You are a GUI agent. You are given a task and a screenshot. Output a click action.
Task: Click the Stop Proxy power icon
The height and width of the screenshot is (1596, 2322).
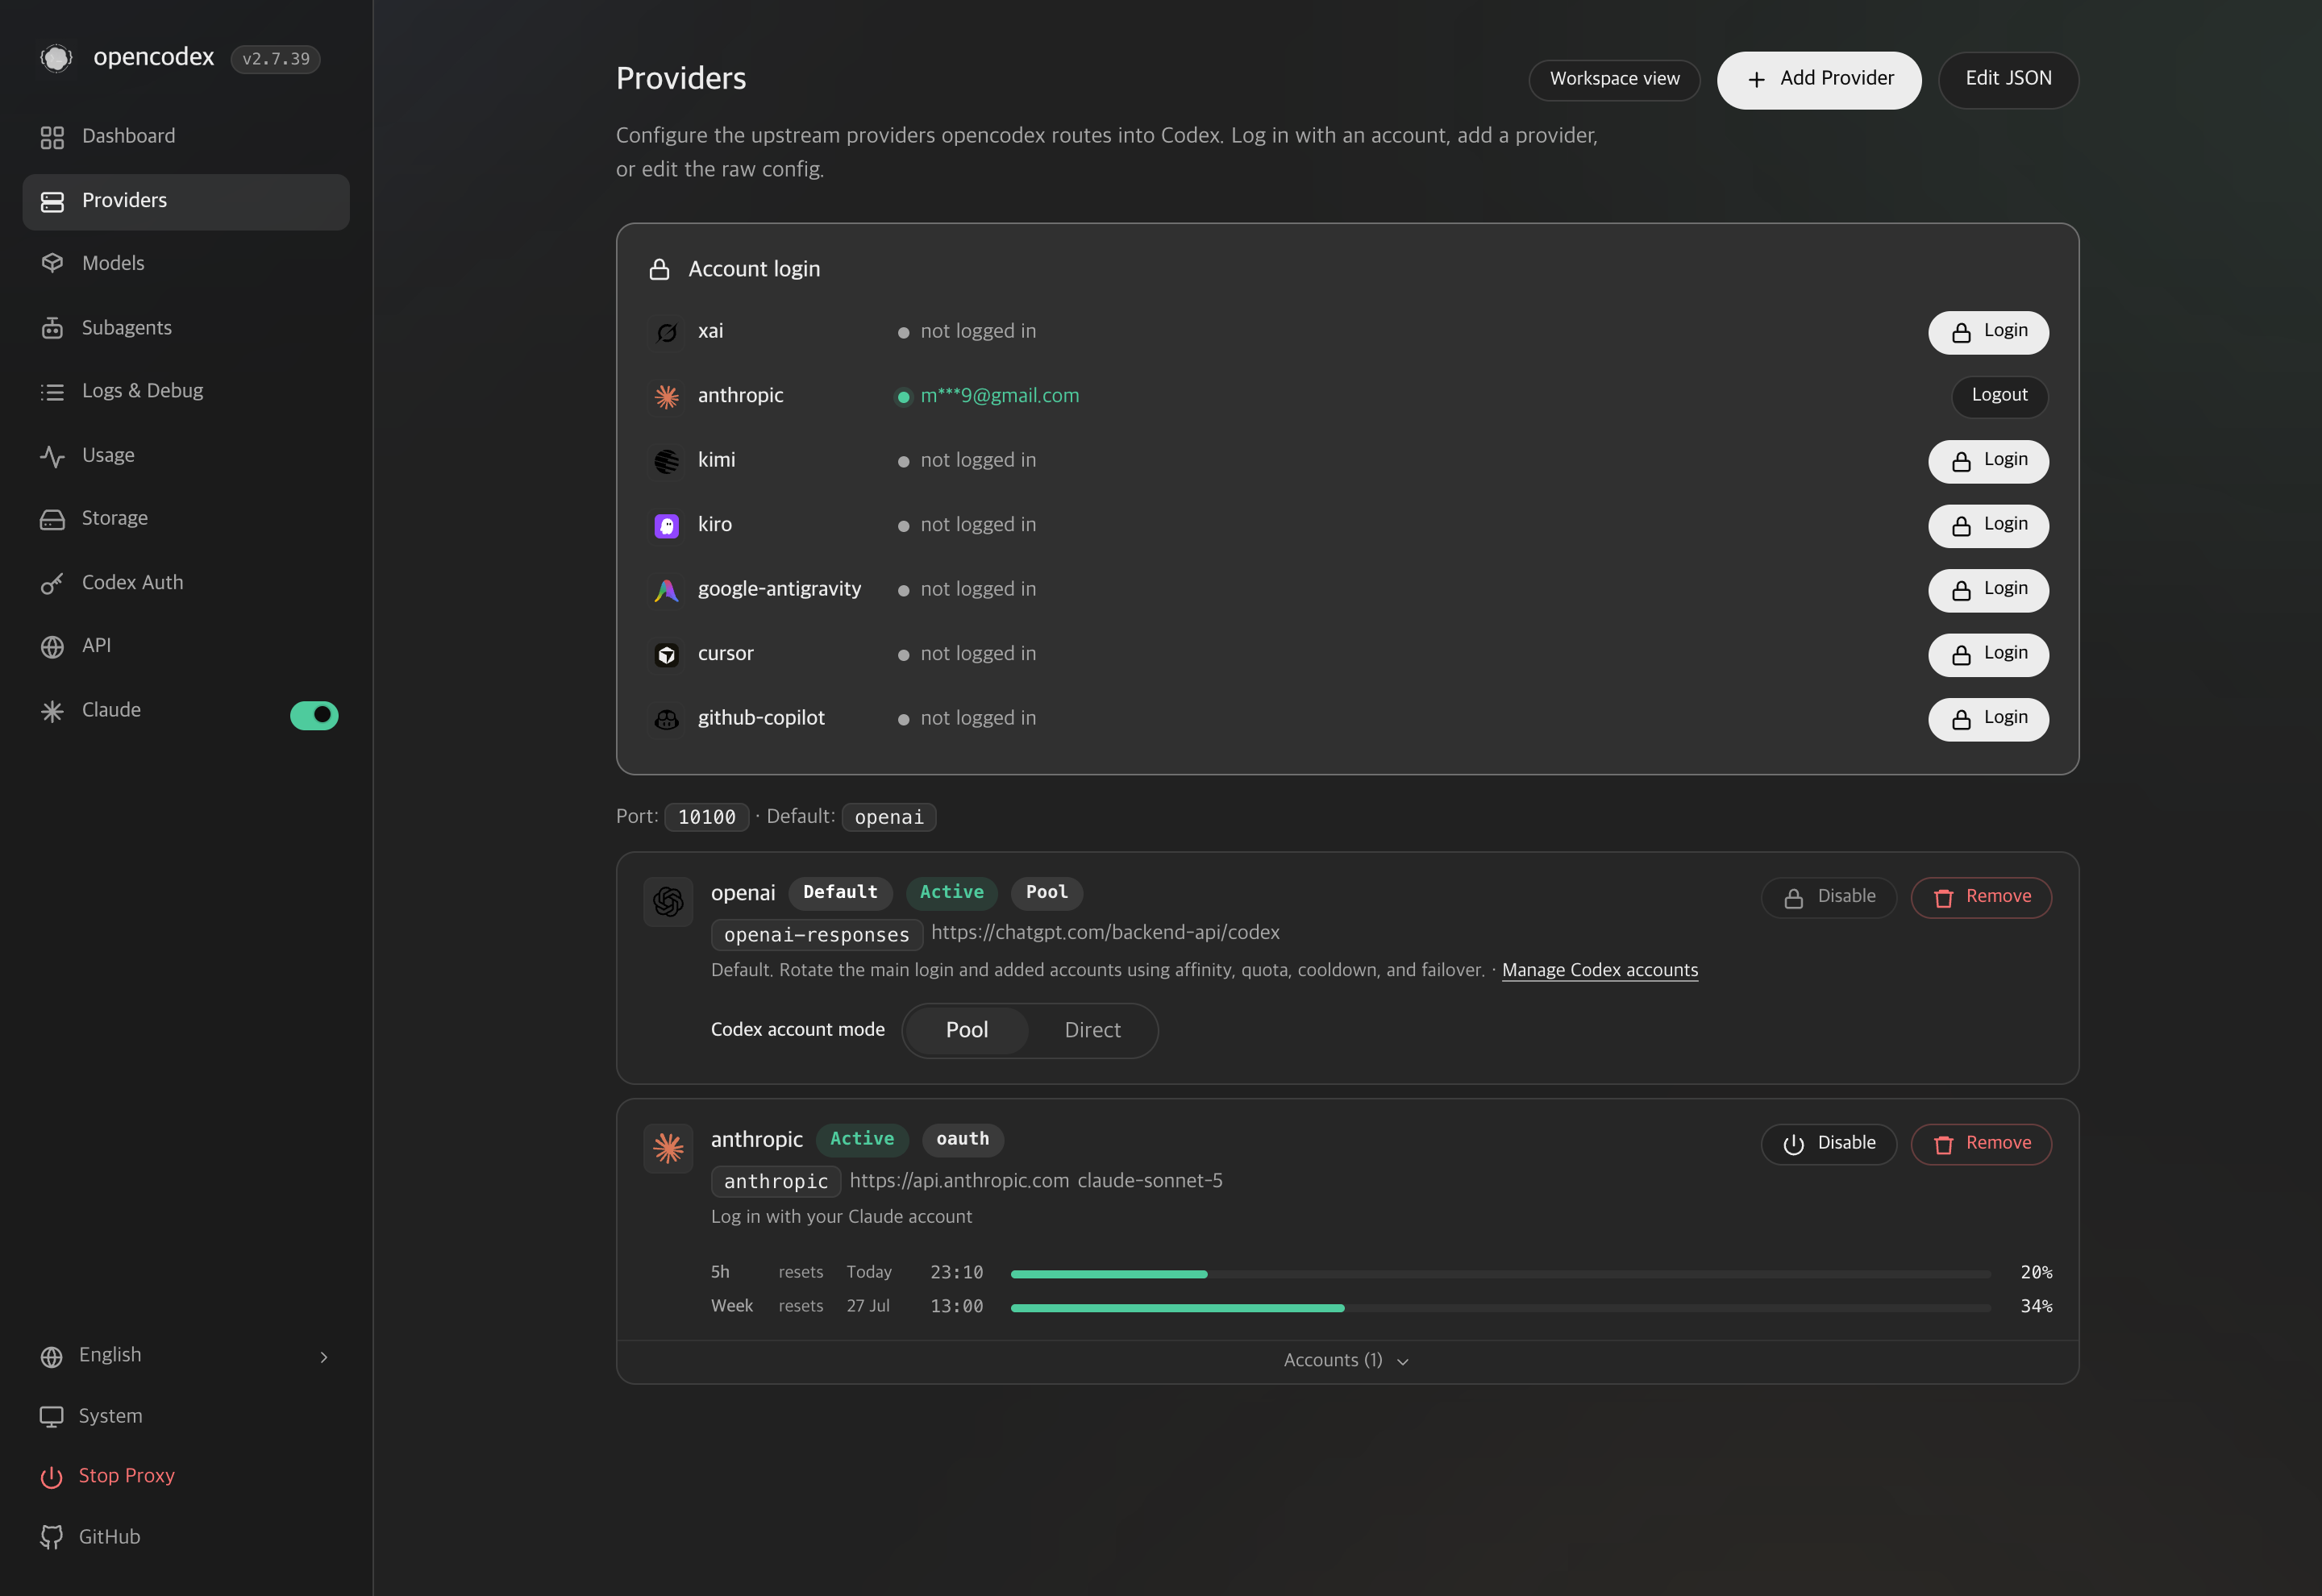tap(51, 1477)
